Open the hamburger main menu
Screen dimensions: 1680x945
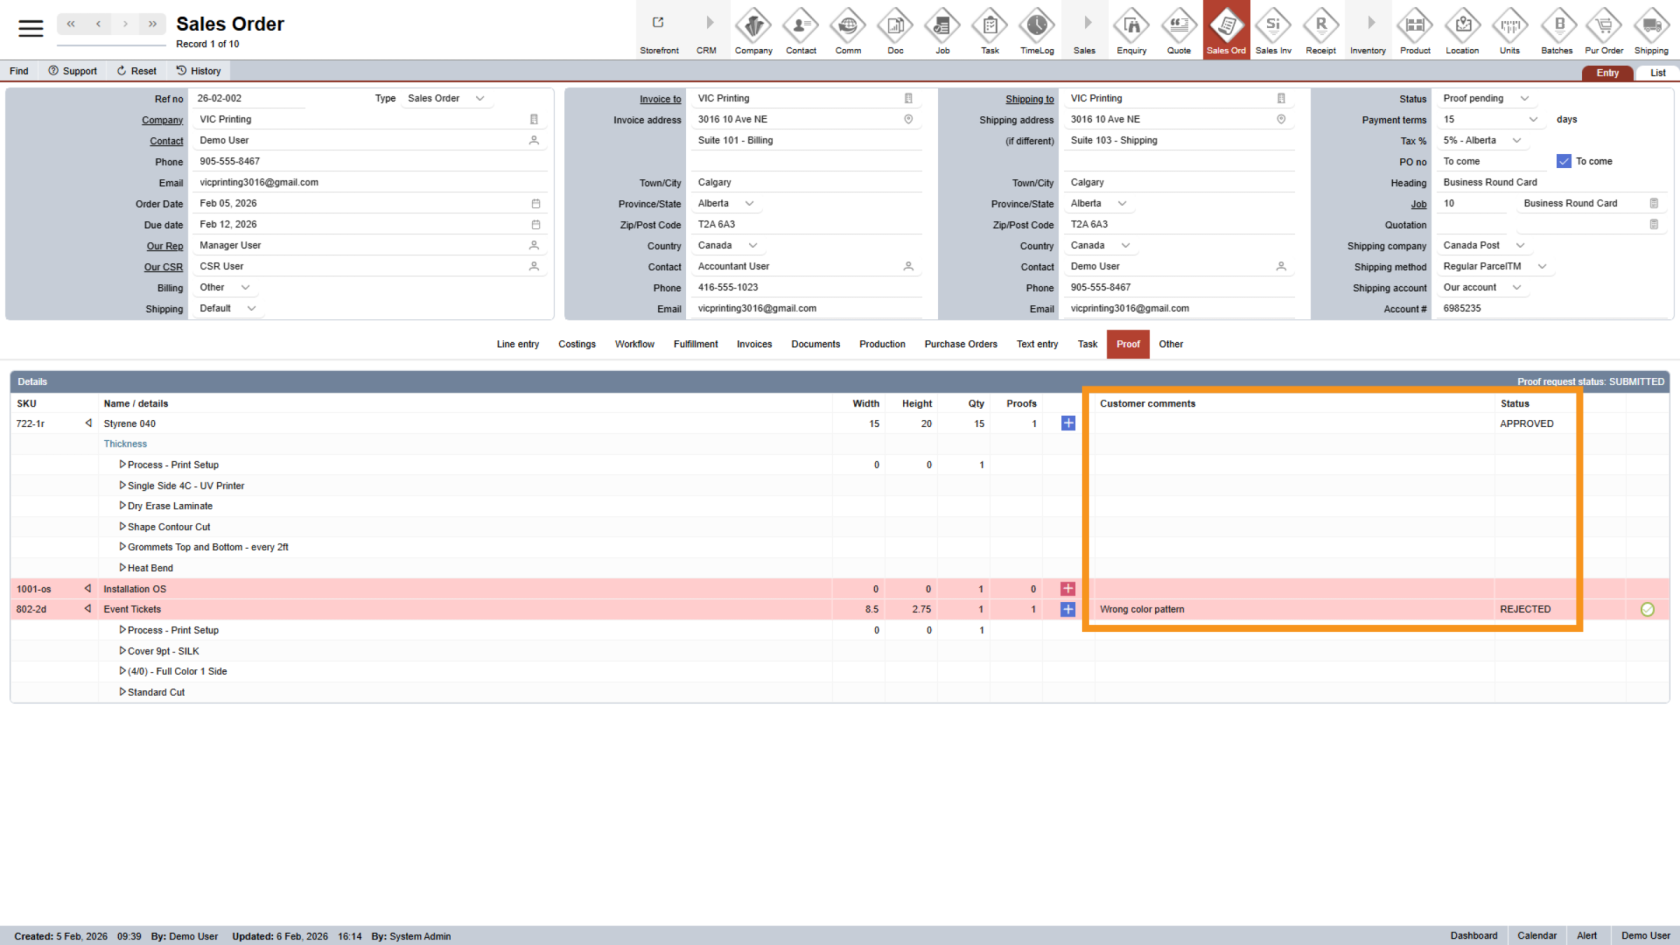click(x=31, y=28)
